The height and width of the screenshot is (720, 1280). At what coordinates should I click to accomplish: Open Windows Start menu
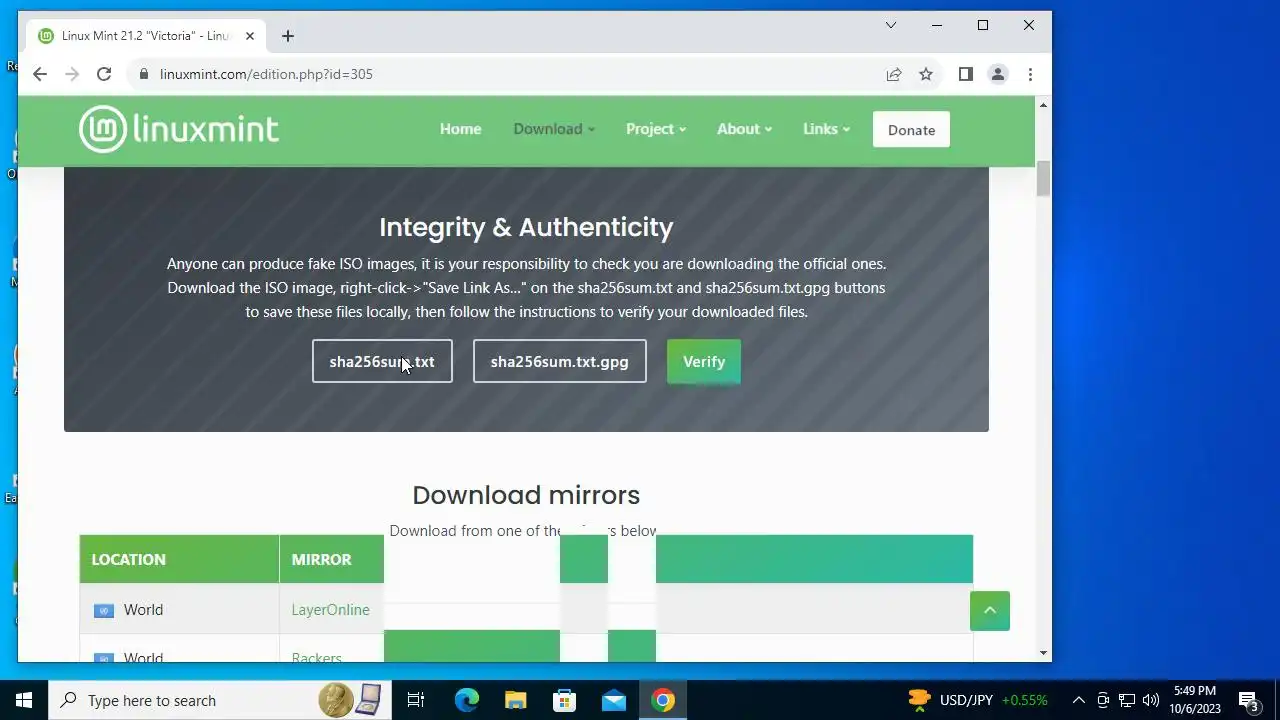[24, 700]
